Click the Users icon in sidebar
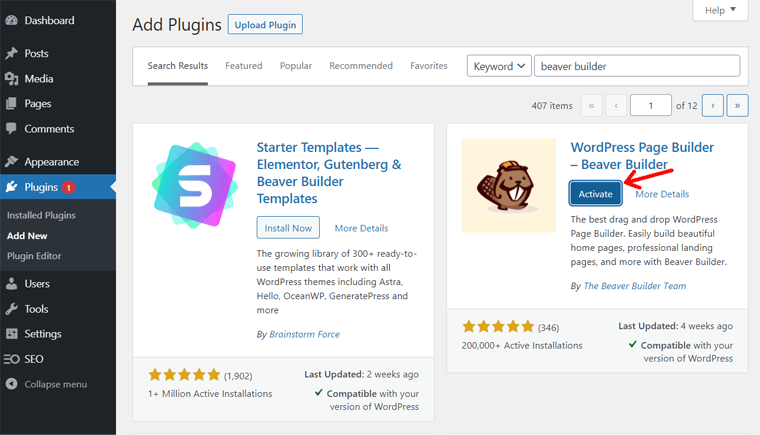Image resolution: width=760 pixels, height=435 pixels. (12, 284)
